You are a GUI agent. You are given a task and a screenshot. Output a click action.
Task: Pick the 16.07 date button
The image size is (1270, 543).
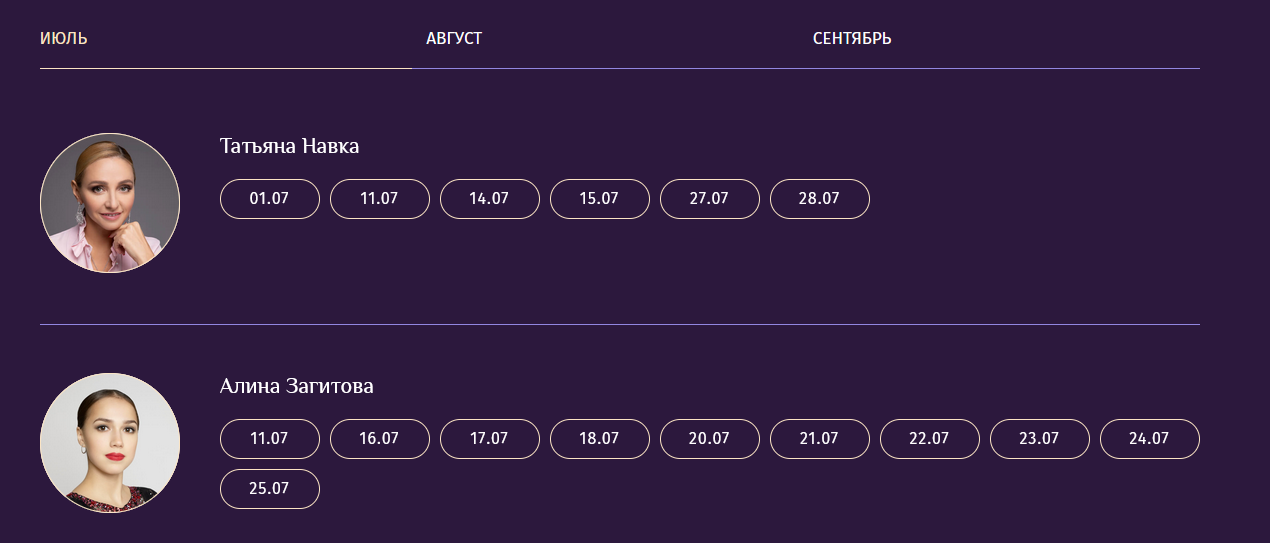(379, 439)
